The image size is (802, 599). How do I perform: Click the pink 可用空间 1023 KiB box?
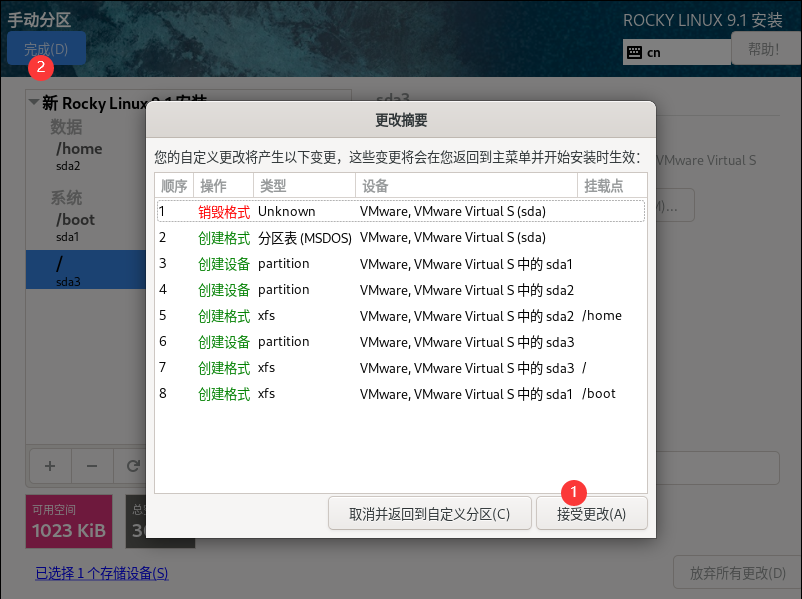(68, 521)
